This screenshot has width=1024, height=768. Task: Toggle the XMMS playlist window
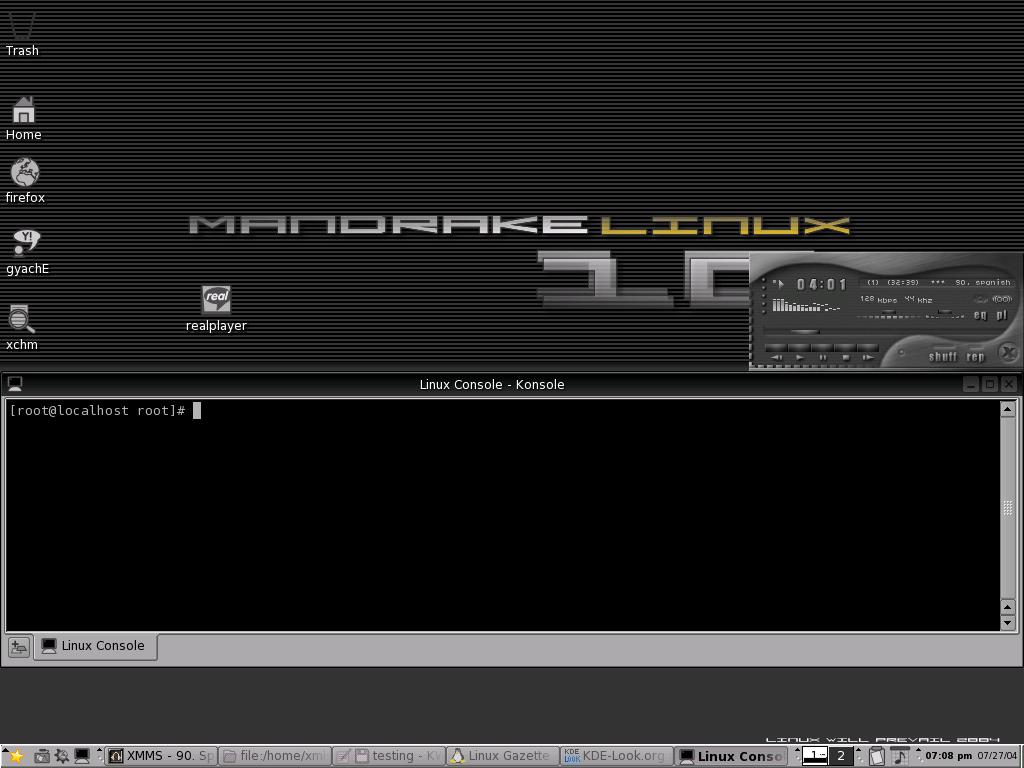1002,315
